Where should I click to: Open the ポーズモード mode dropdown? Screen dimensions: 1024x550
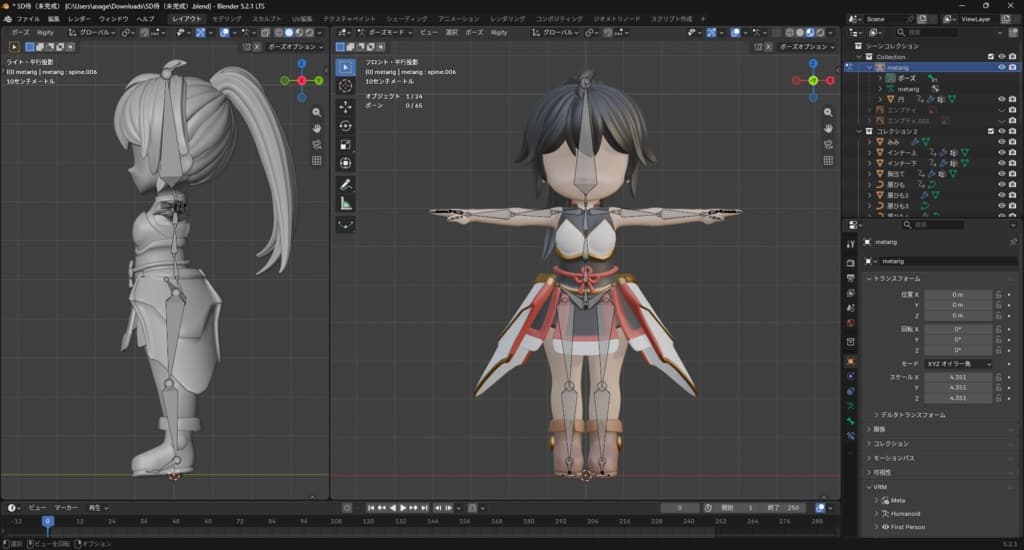pos(385,32)
